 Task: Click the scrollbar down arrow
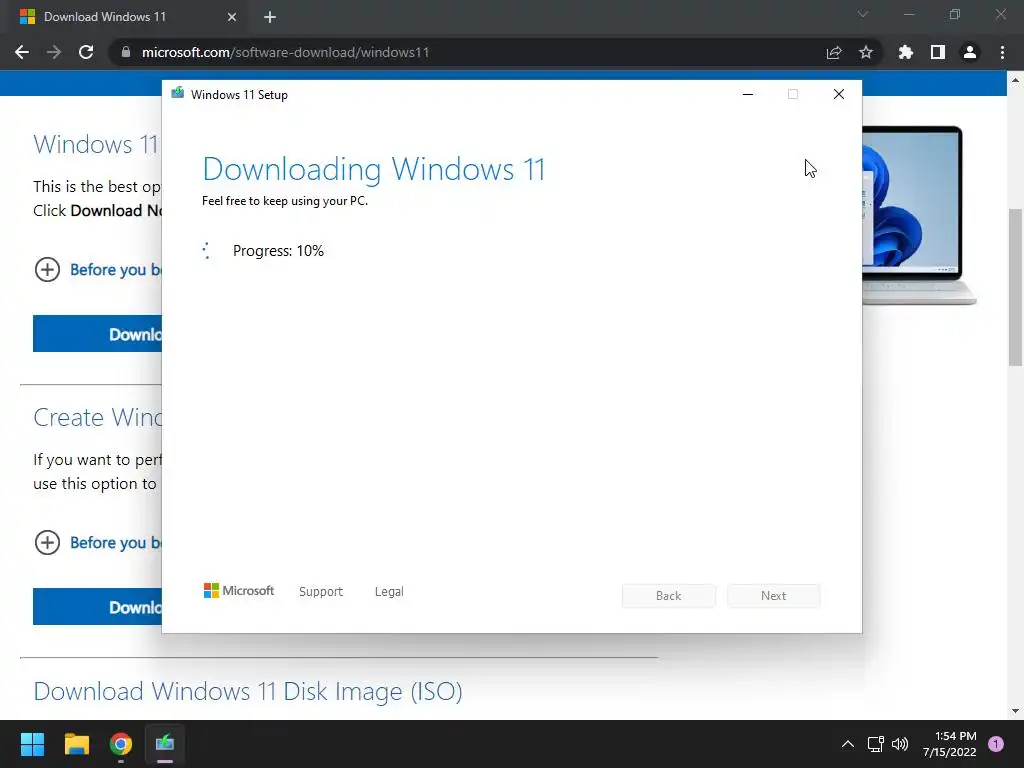click(1015, 711)
